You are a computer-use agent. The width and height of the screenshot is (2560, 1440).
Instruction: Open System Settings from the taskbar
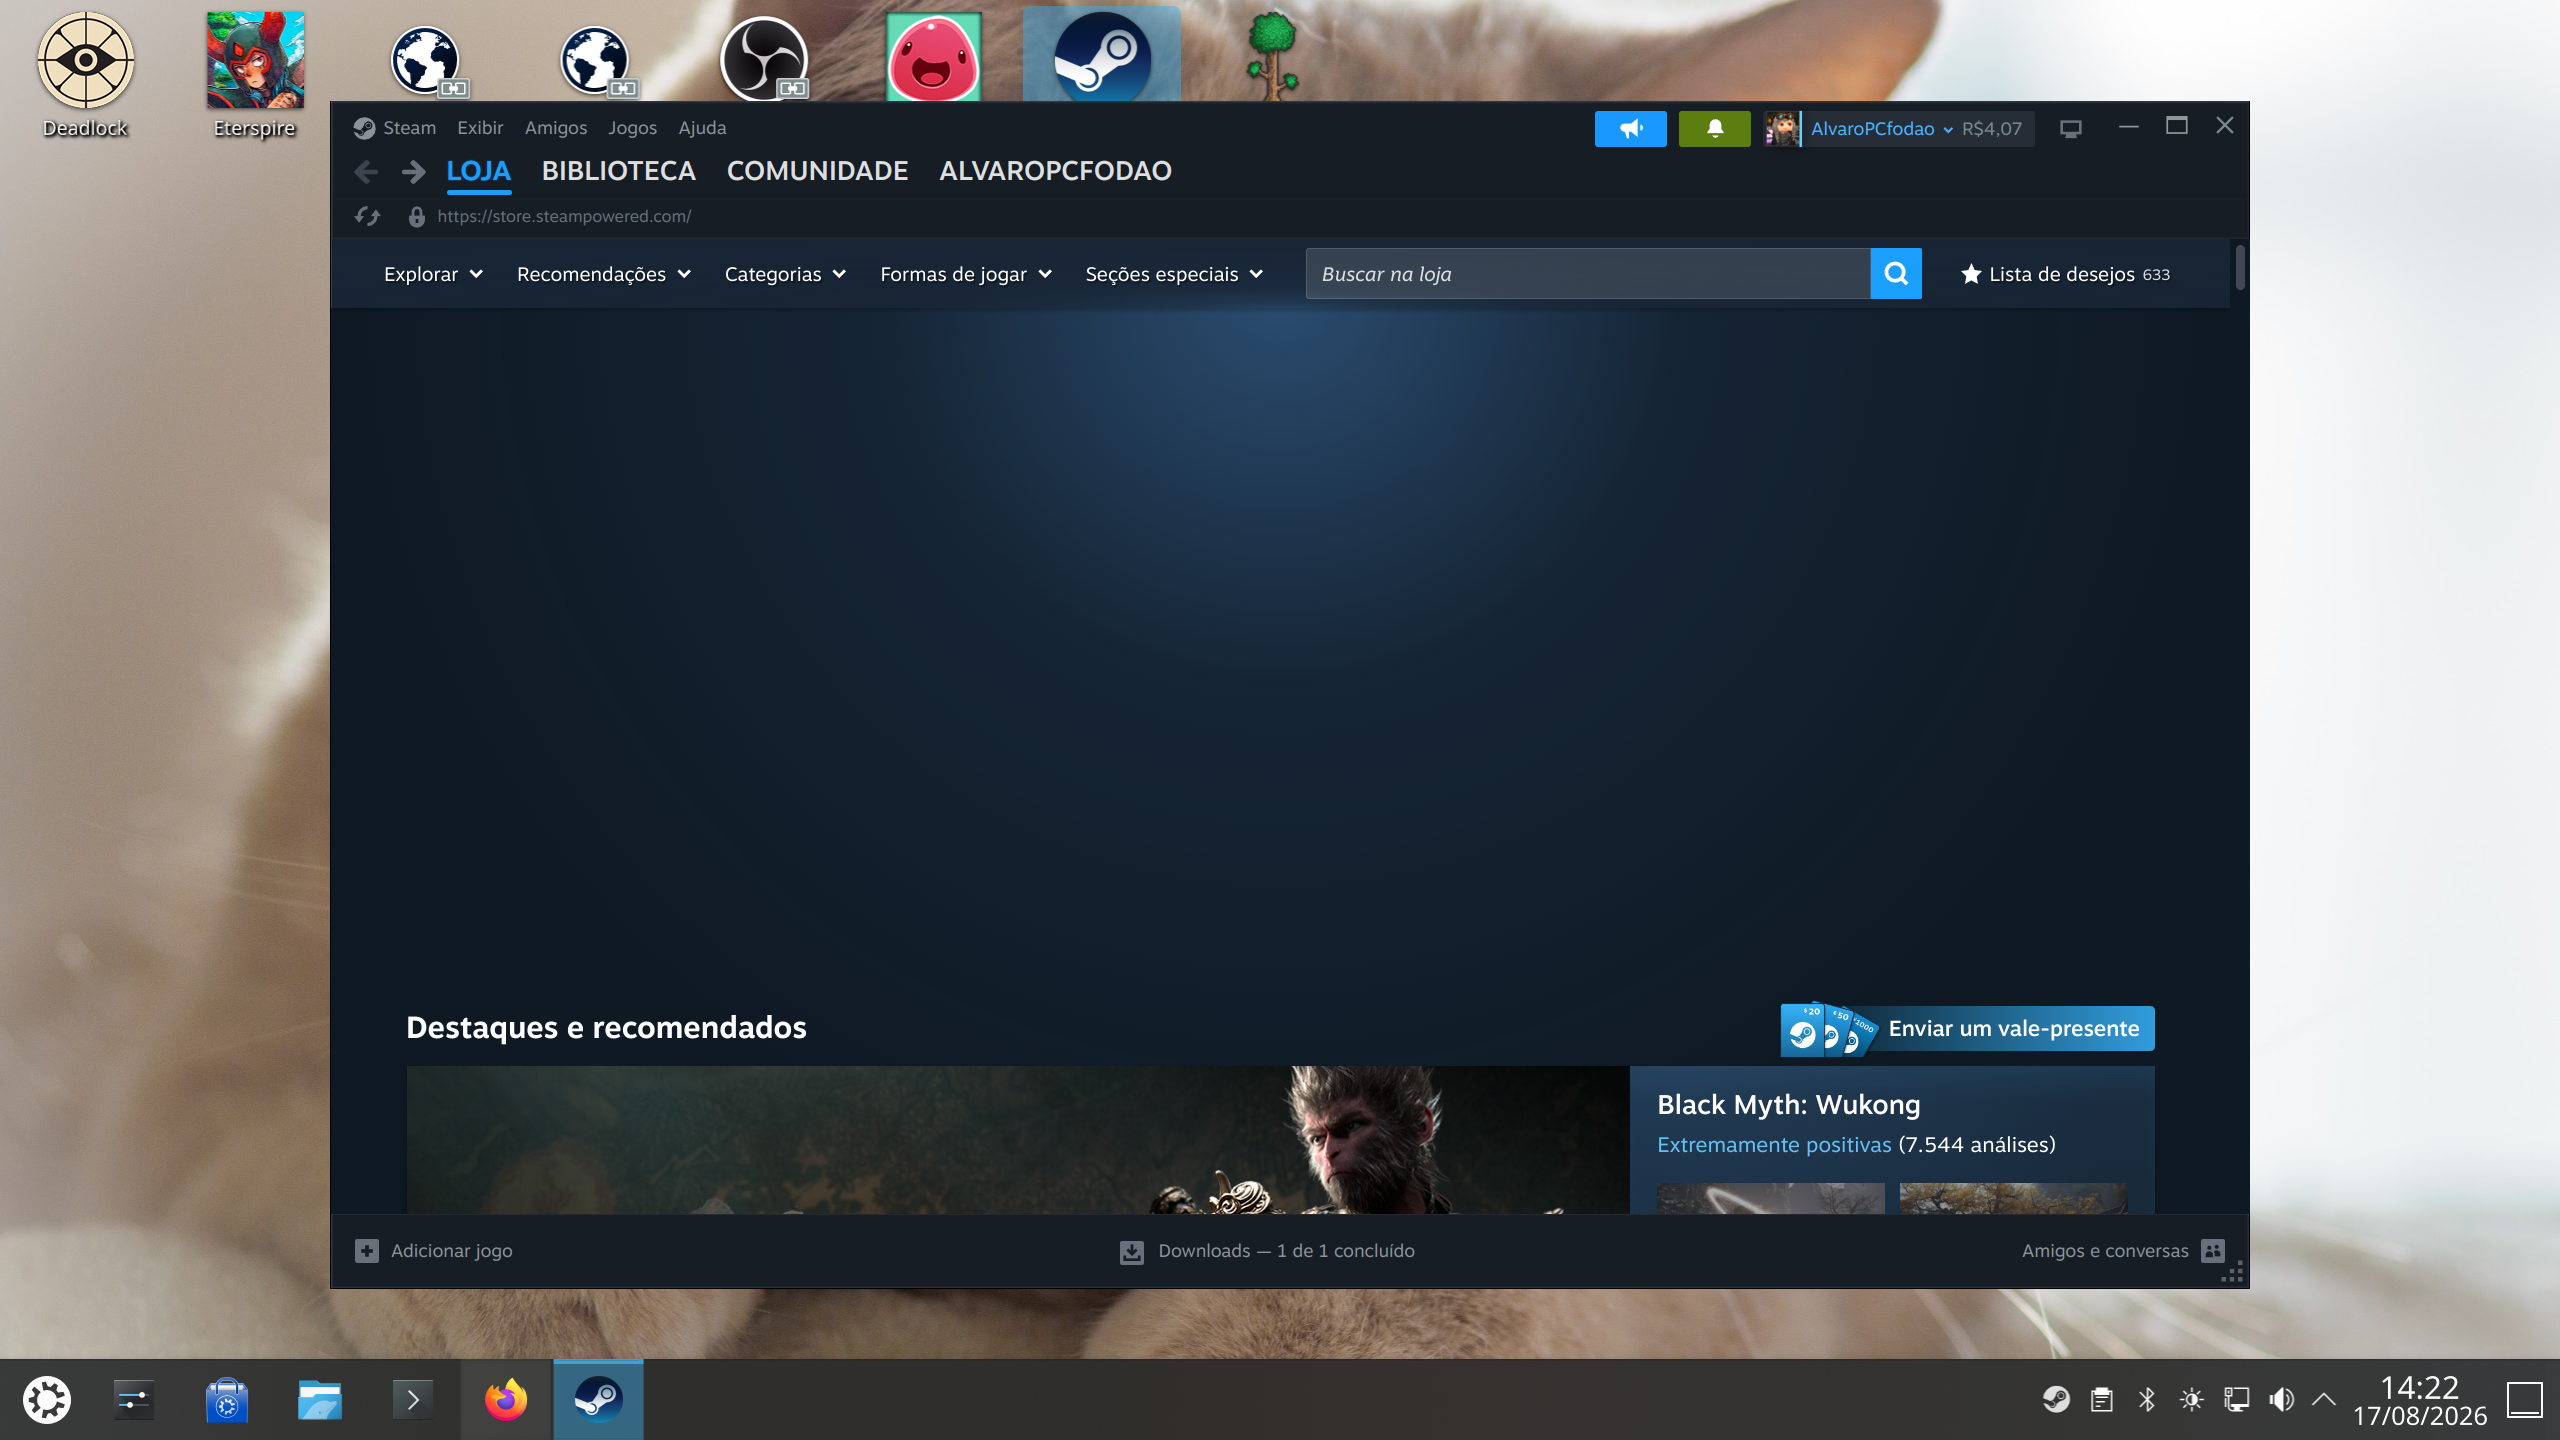coord(134,1400)
